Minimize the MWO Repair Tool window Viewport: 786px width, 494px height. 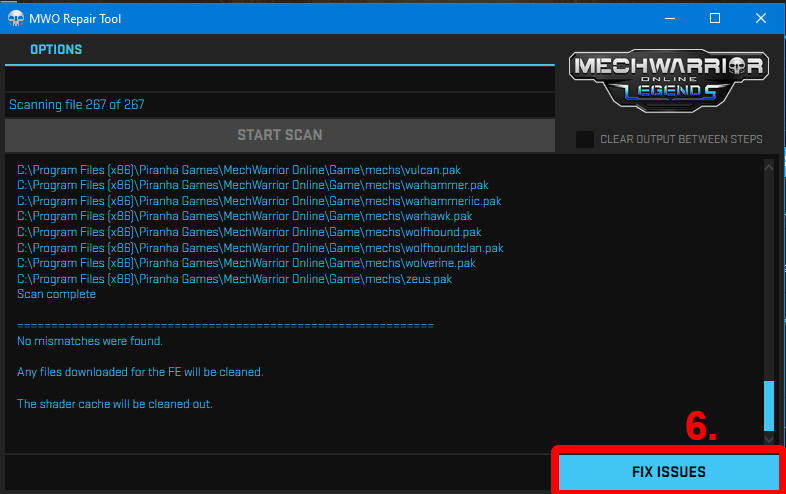(668, 17)
